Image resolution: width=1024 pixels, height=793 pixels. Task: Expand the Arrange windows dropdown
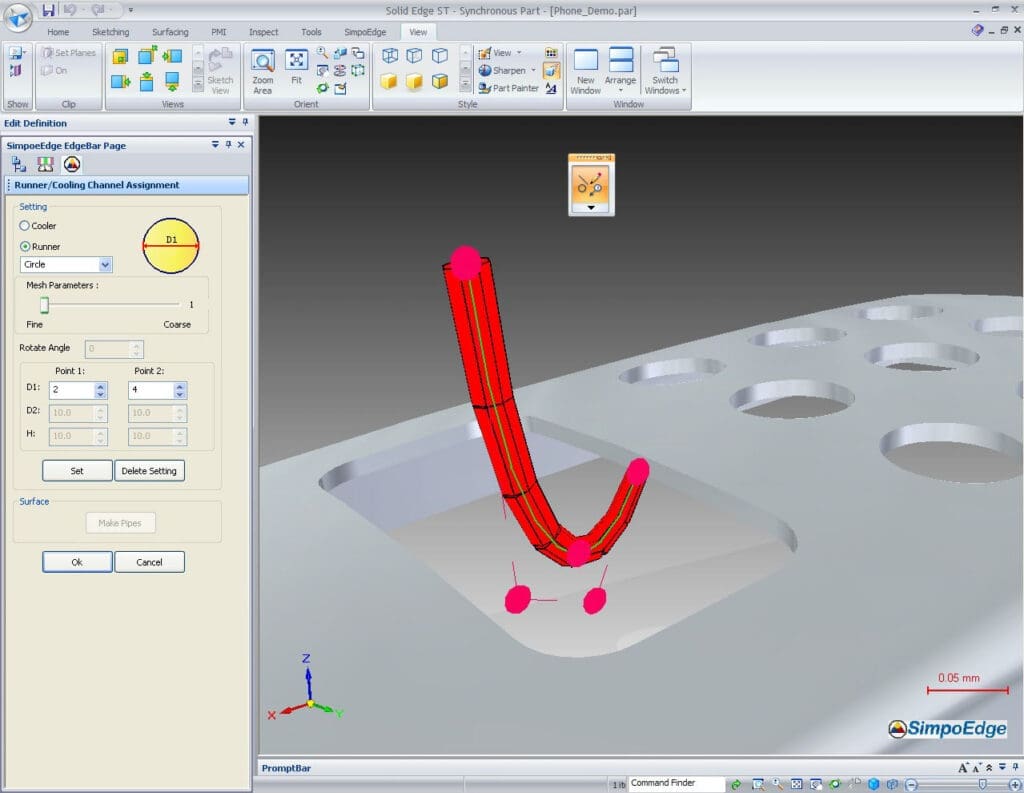tap(620, 90)
